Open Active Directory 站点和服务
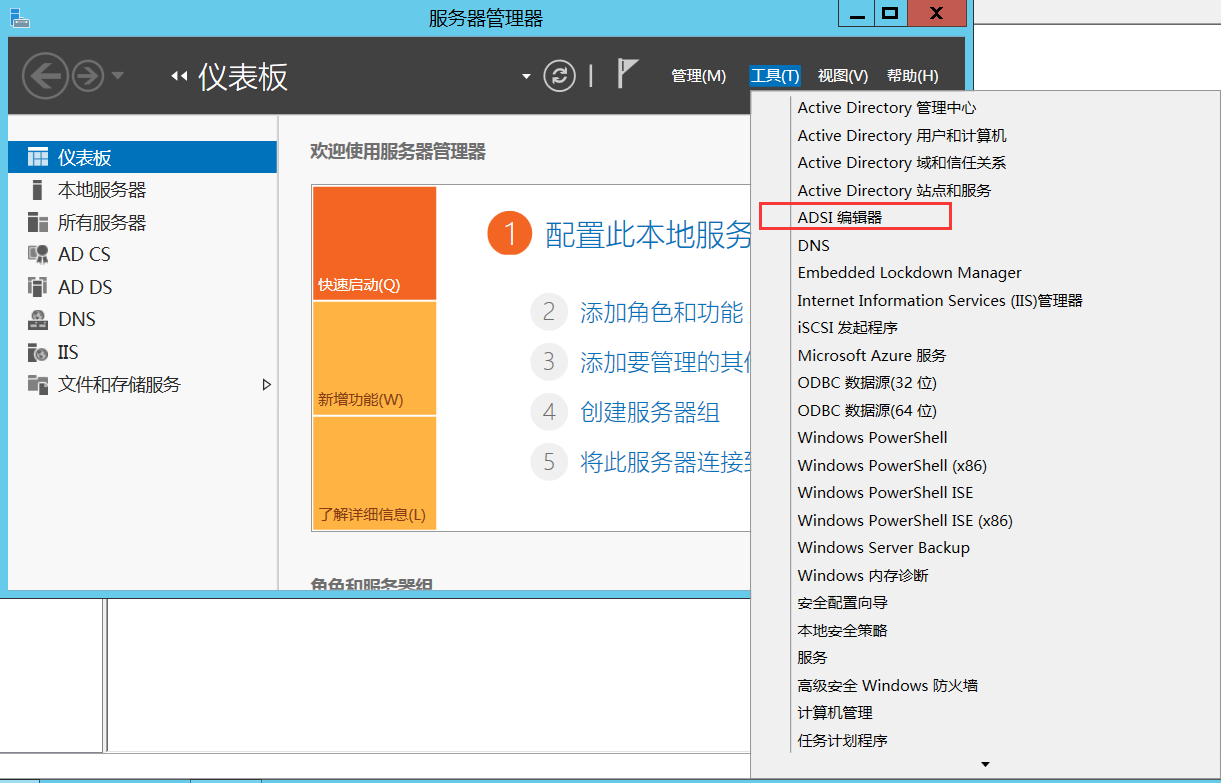 (x=894, y=190)
